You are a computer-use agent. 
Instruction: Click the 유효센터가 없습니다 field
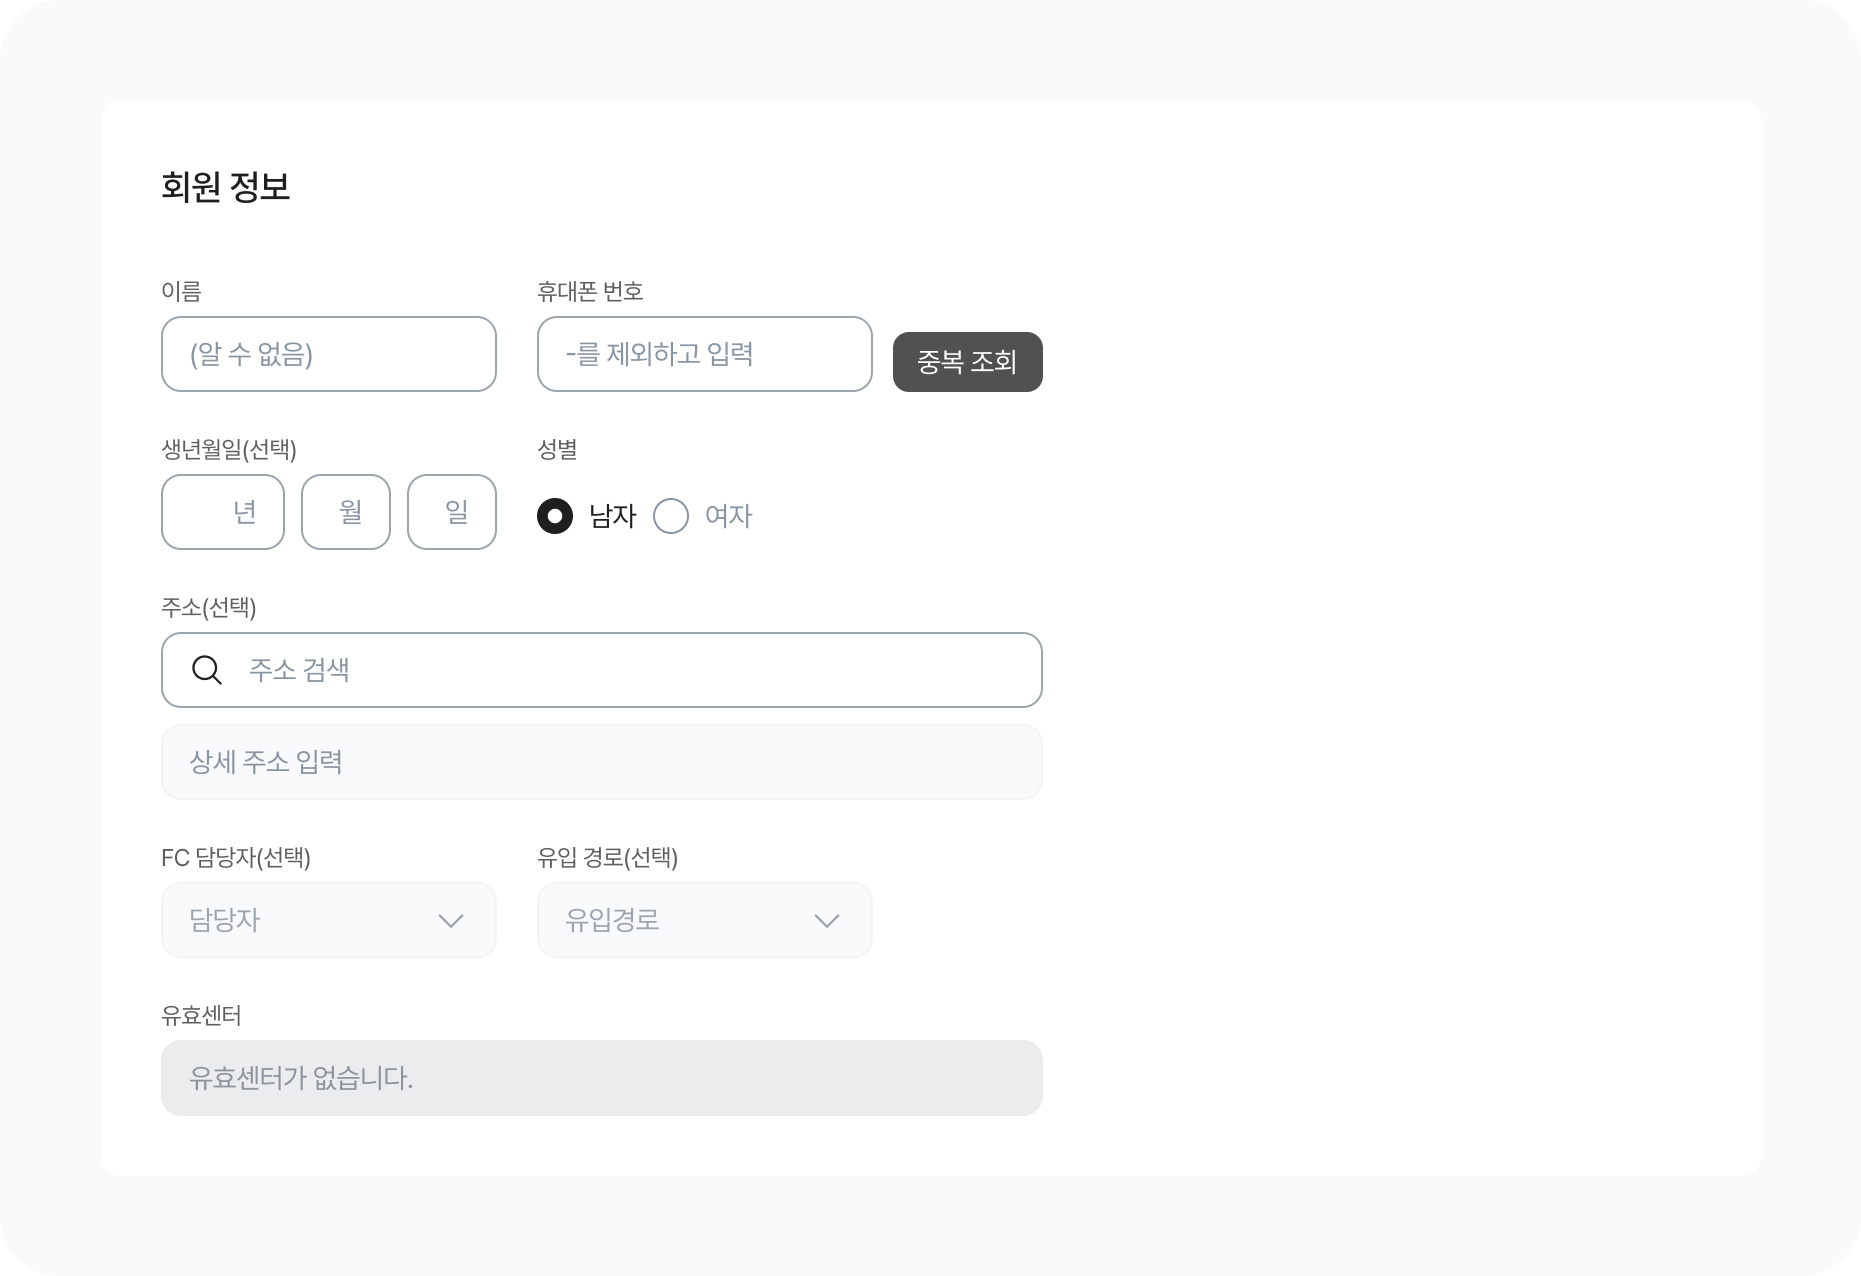(601, 1078)
